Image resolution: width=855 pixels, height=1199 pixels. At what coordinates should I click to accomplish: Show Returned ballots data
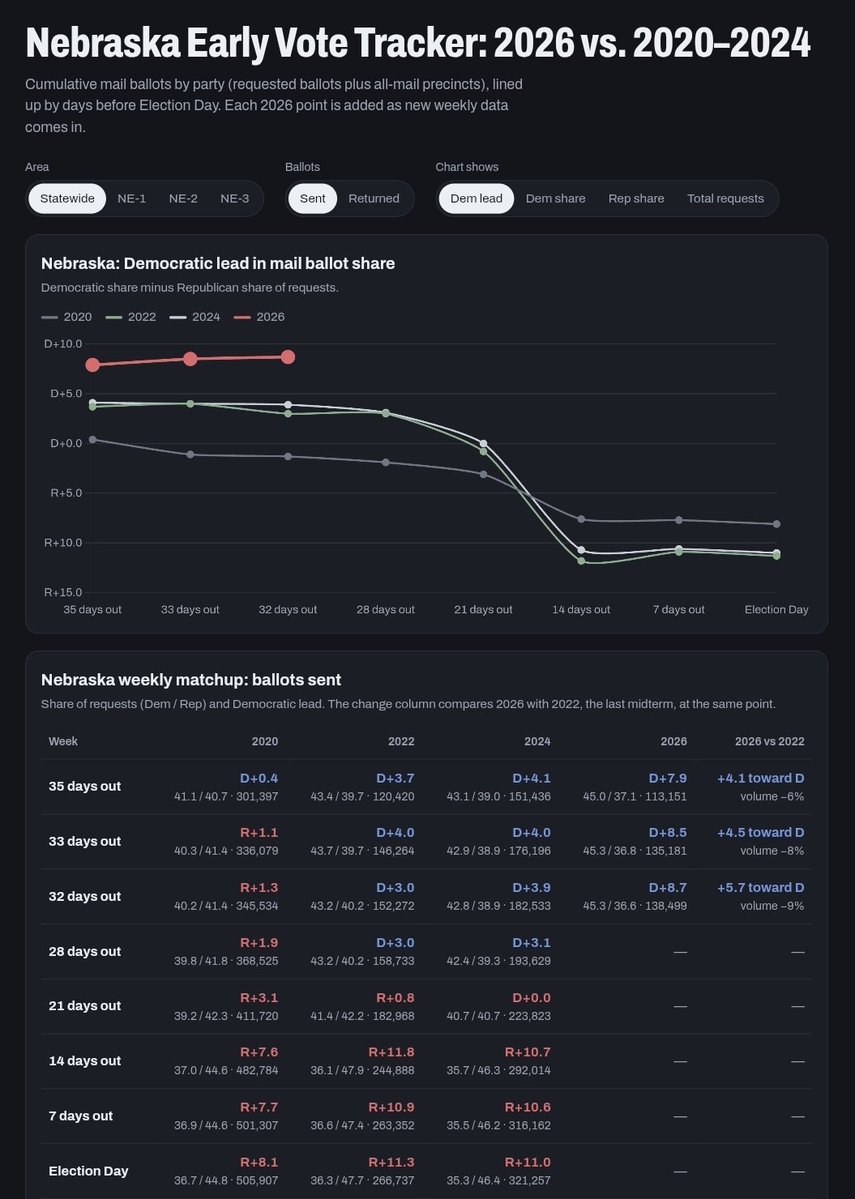[x=374, y=199]
